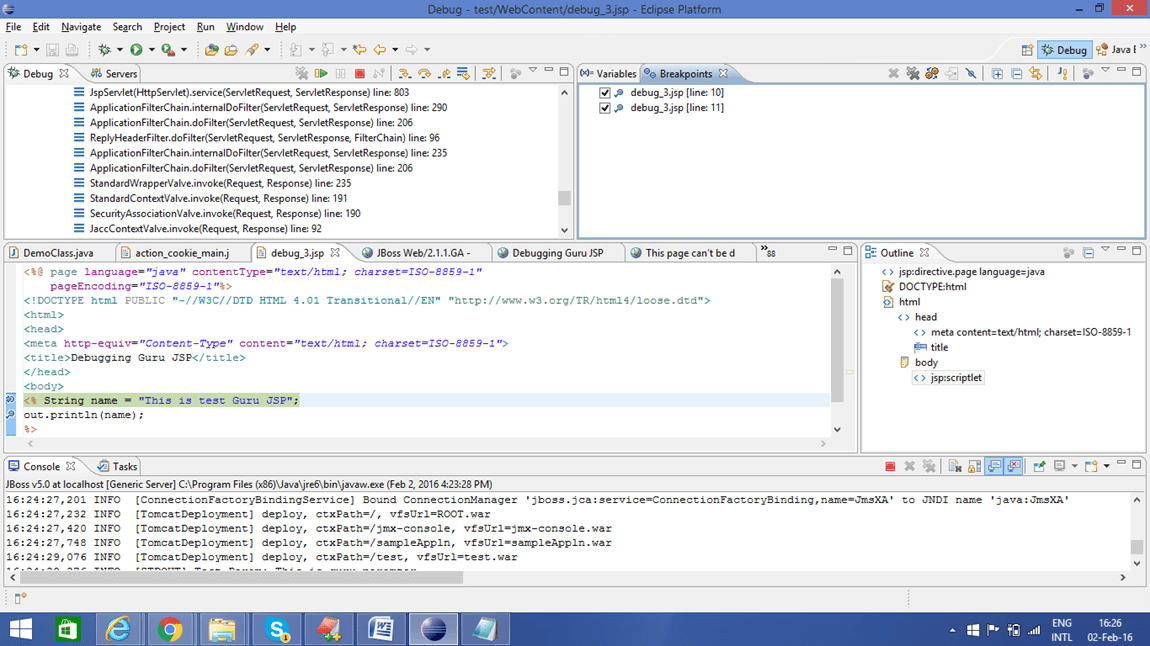
Task: Open the Run button dropdown arrow
Action: point(151,50)
